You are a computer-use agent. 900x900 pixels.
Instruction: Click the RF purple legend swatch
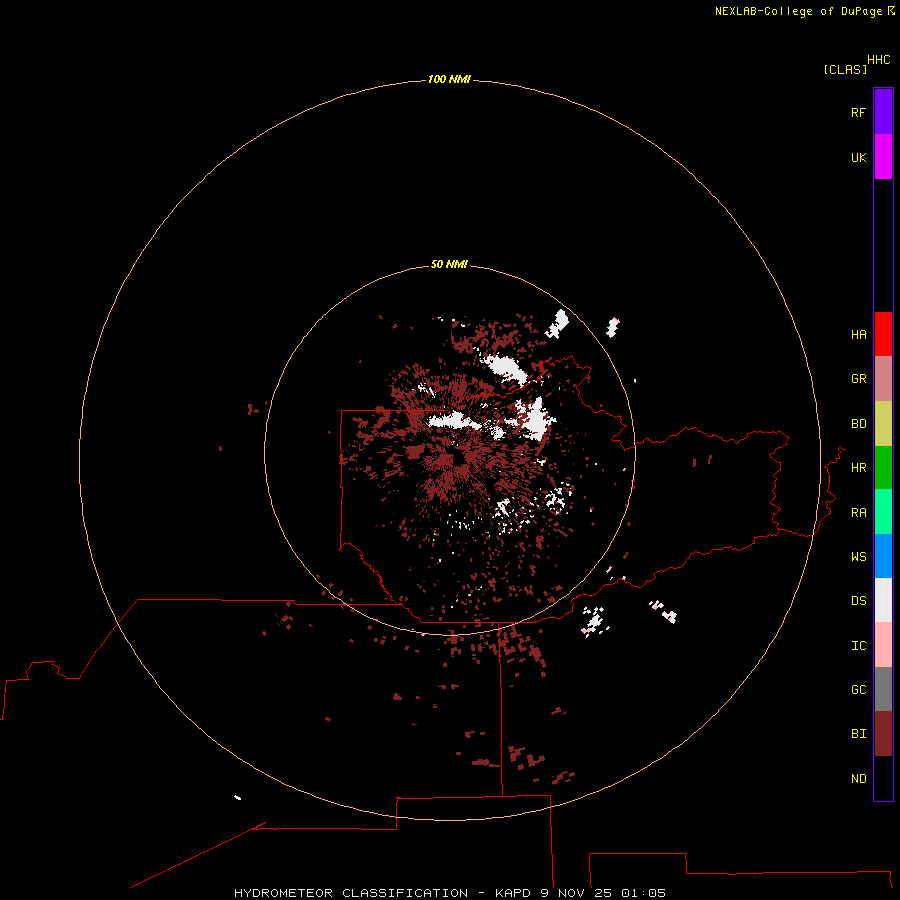(x=883, y=112)
